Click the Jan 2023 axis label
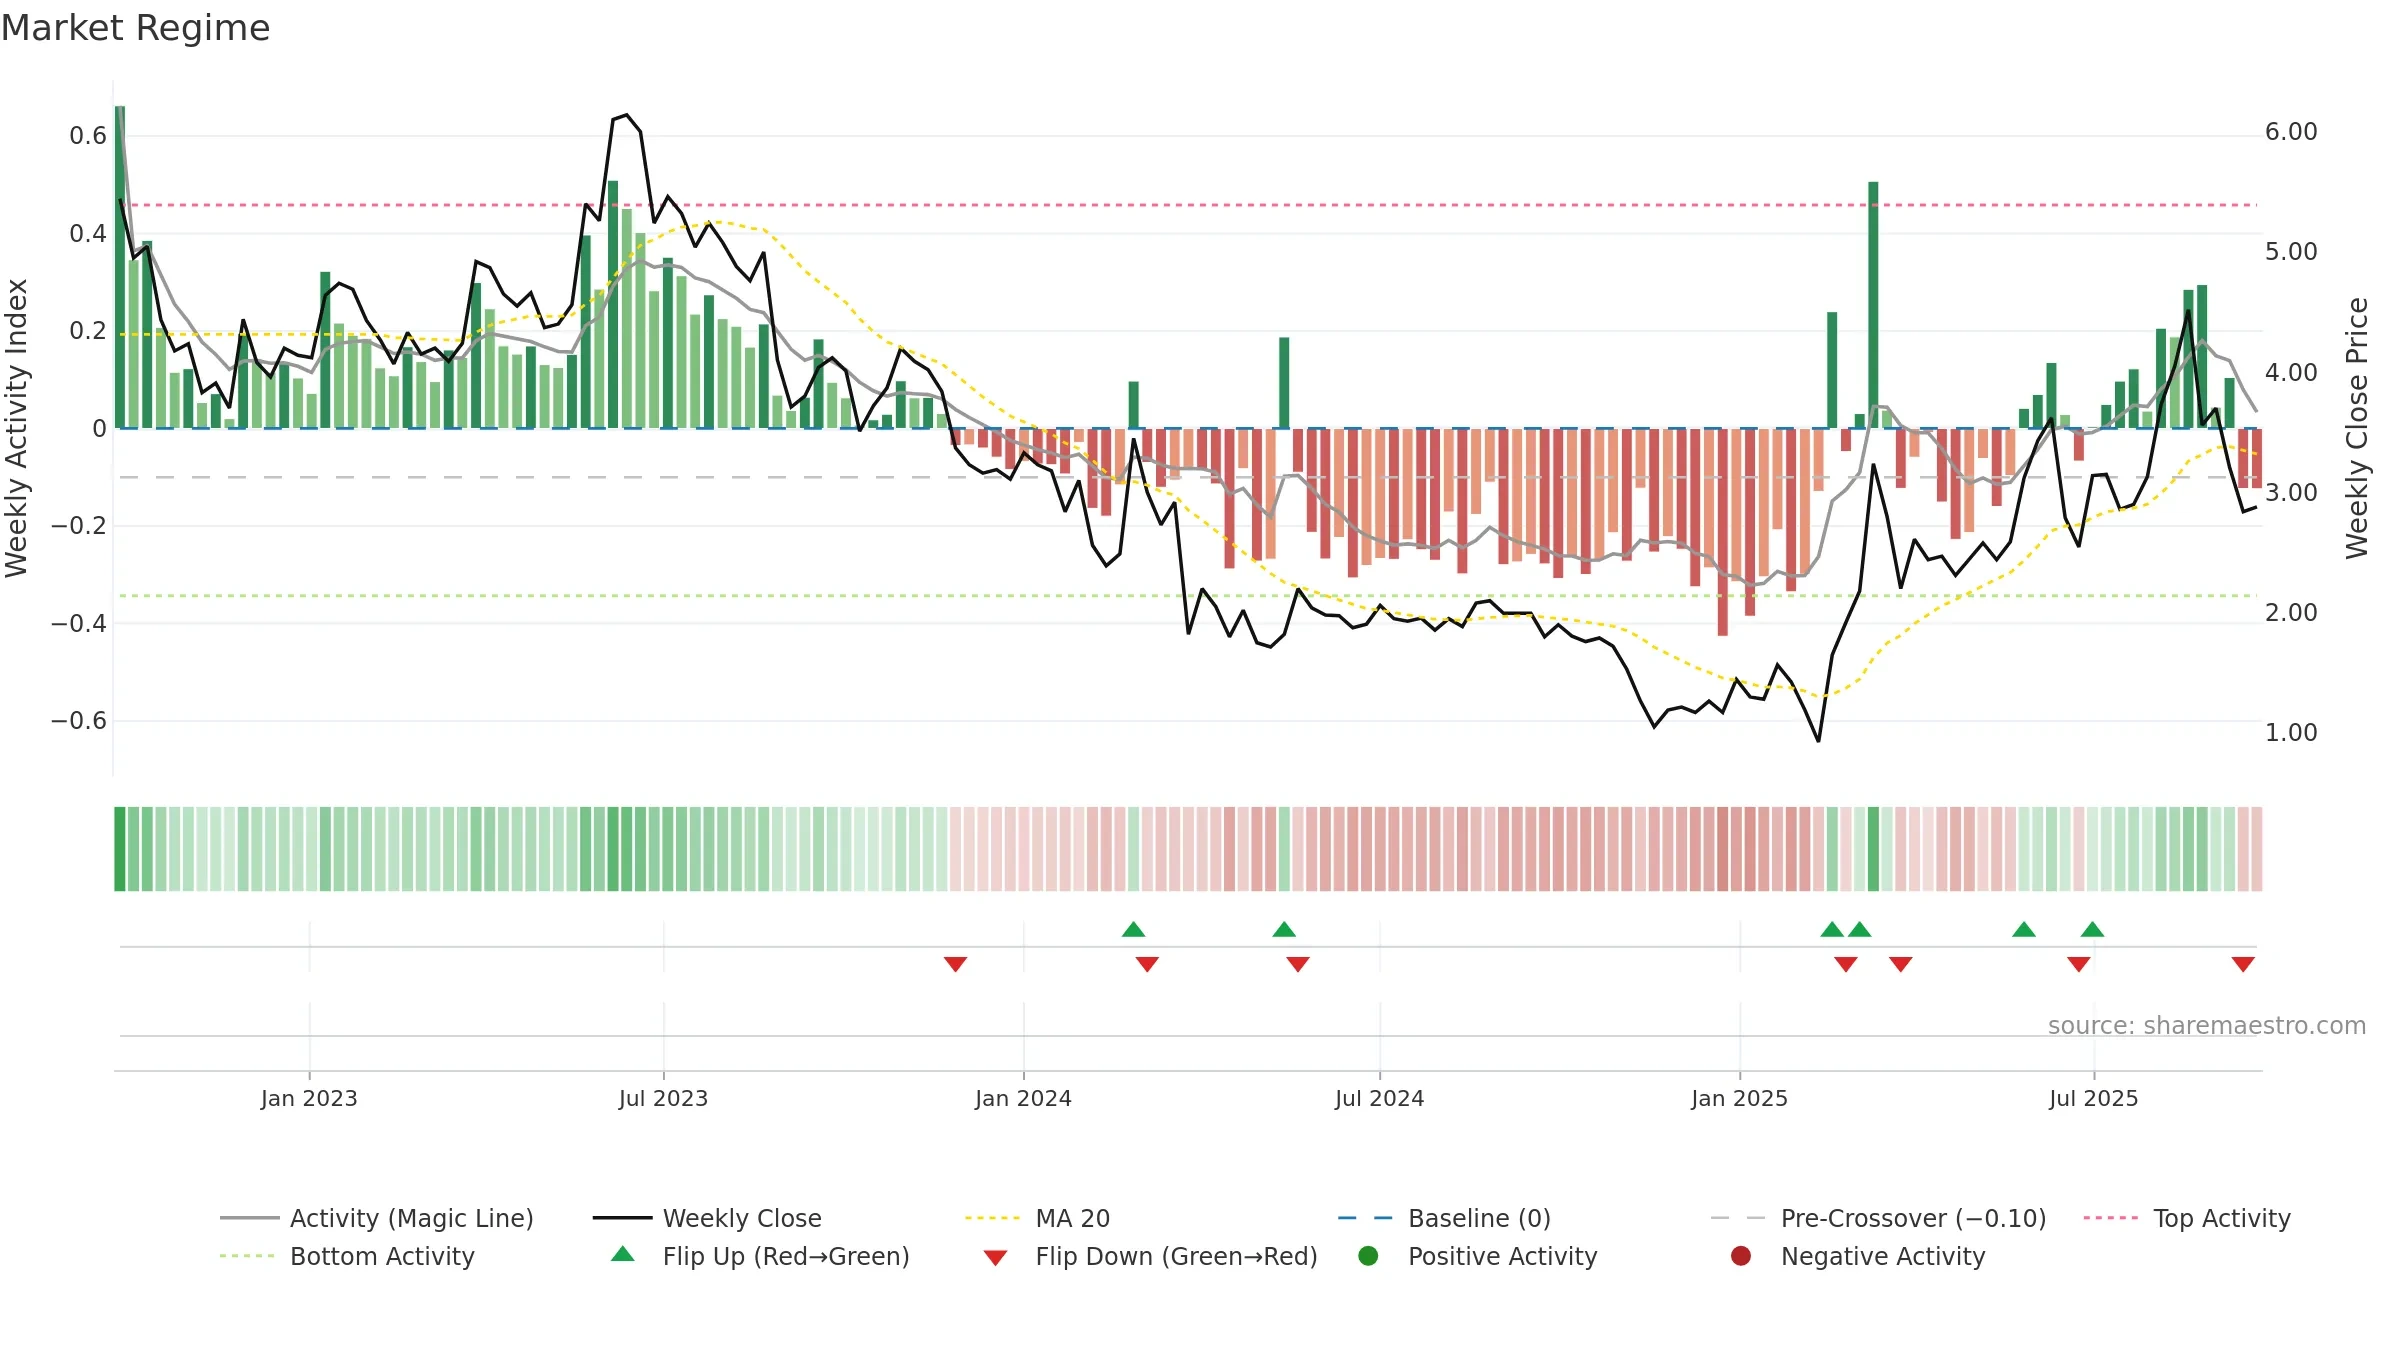This screenshot has height=1350, width=2400. 309,1098
